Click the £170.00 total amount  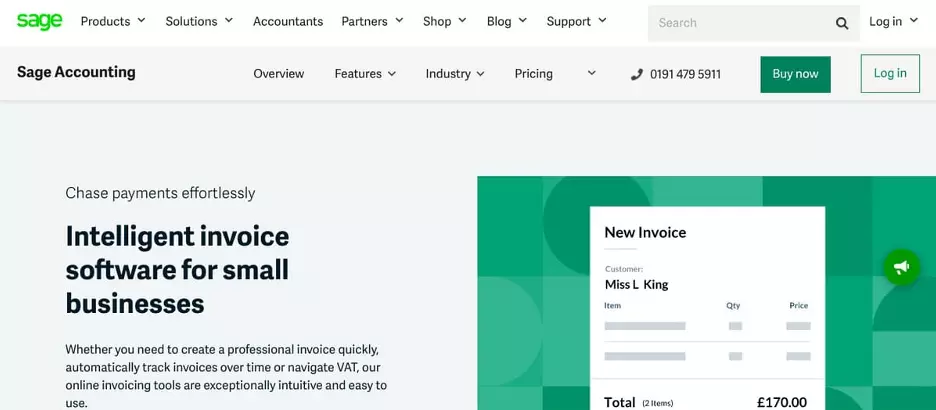[782, 402]
